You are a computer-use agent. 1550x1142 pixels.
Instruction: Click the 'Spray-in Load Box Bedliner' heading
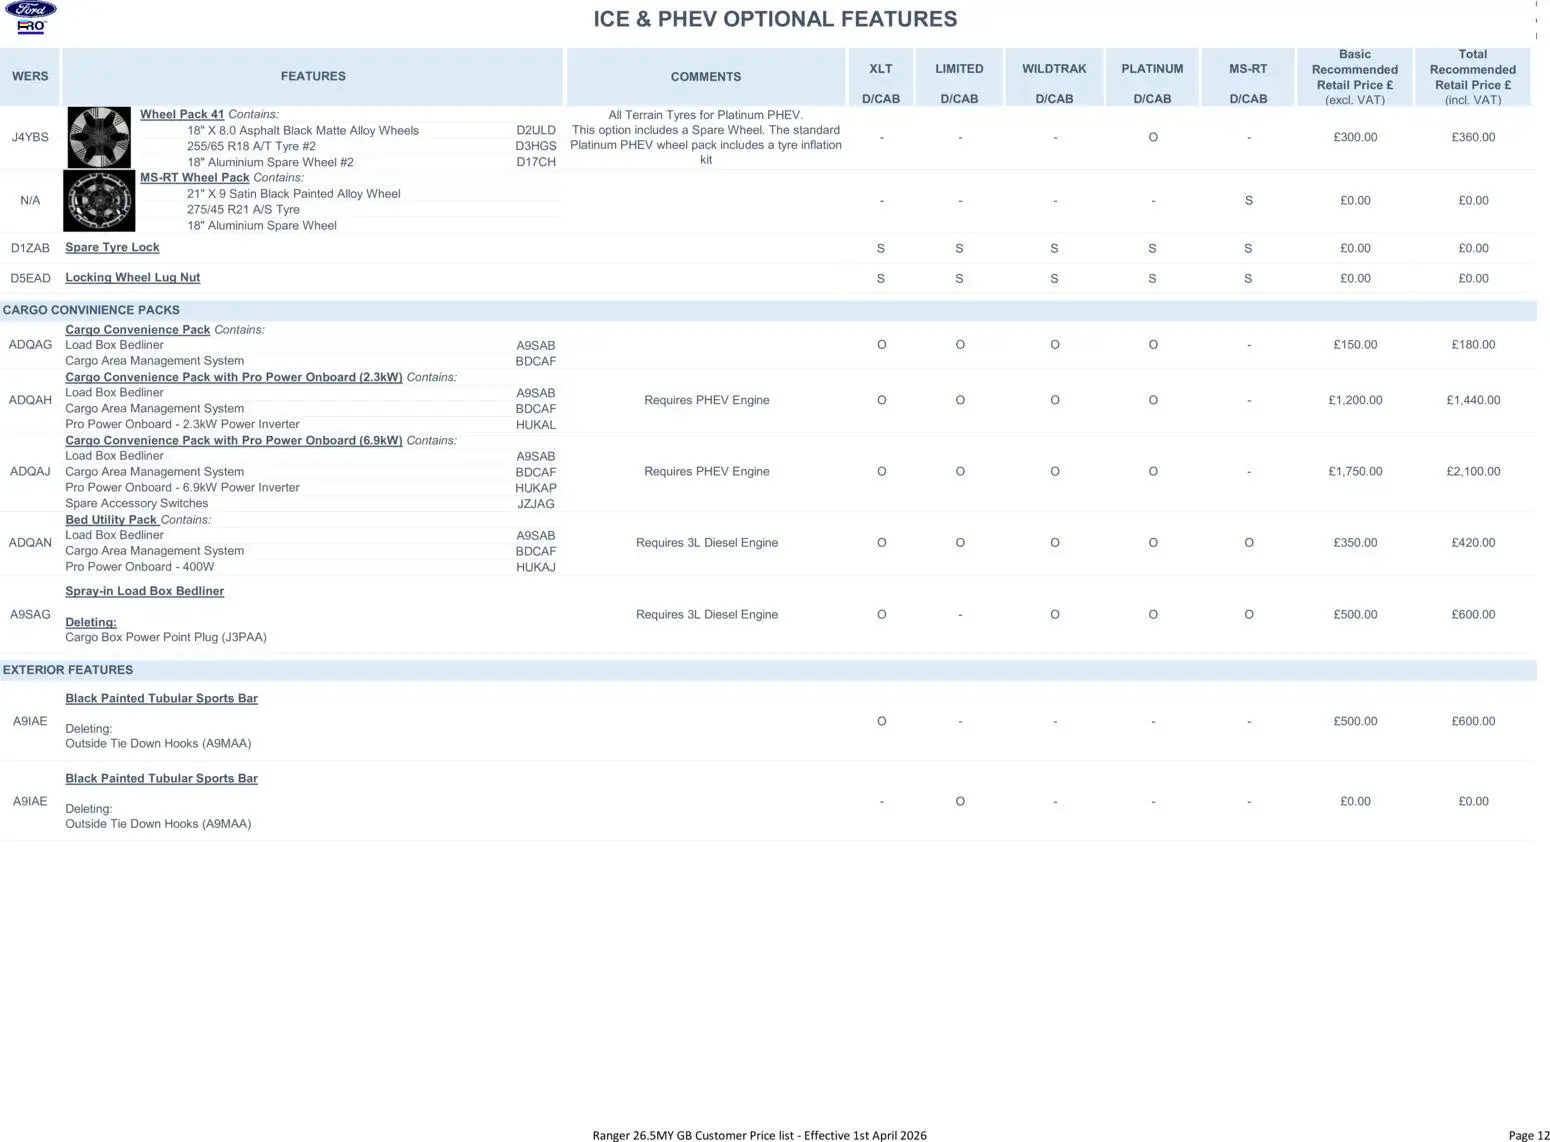tap(145, 591)
